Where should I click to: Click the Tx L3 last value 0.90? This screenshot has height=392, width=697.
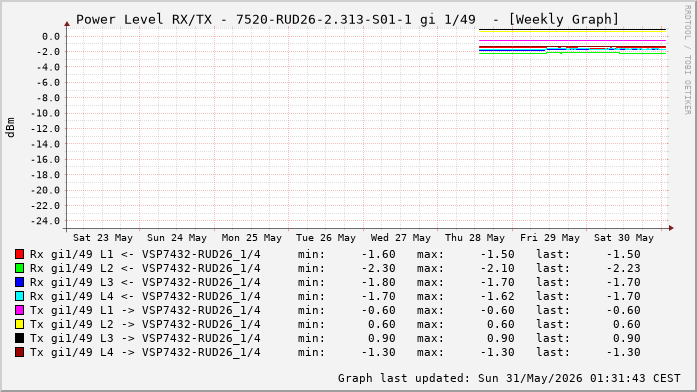click(627, 338)
